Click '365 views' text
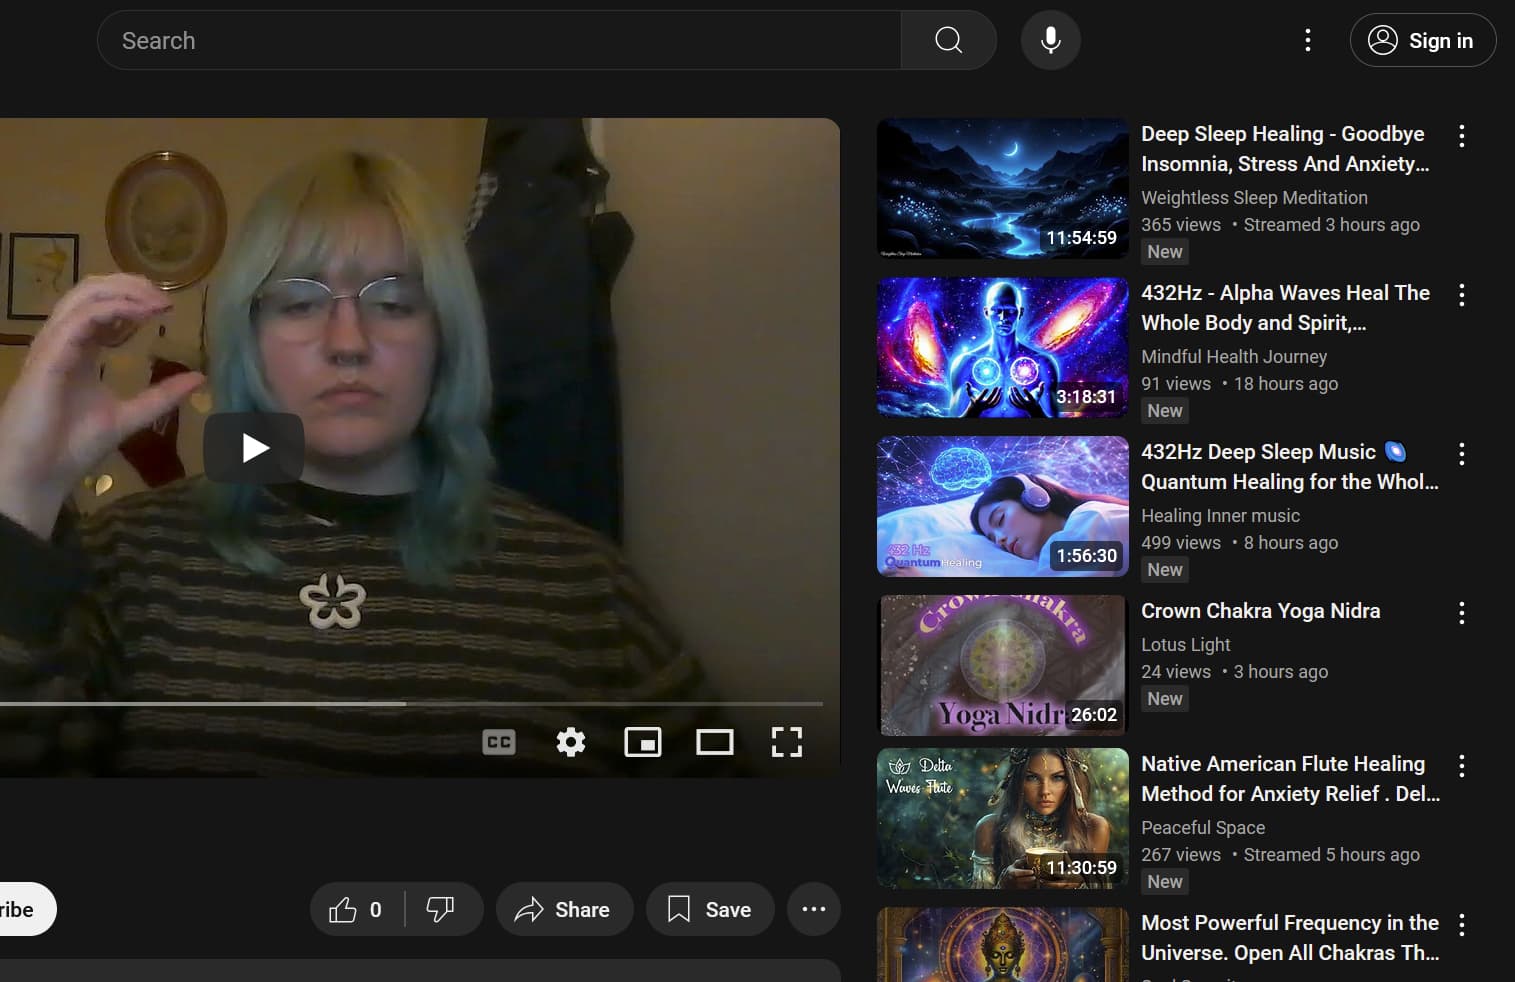This screenshot has height=982, width=1515. (x=1181, y=225)
